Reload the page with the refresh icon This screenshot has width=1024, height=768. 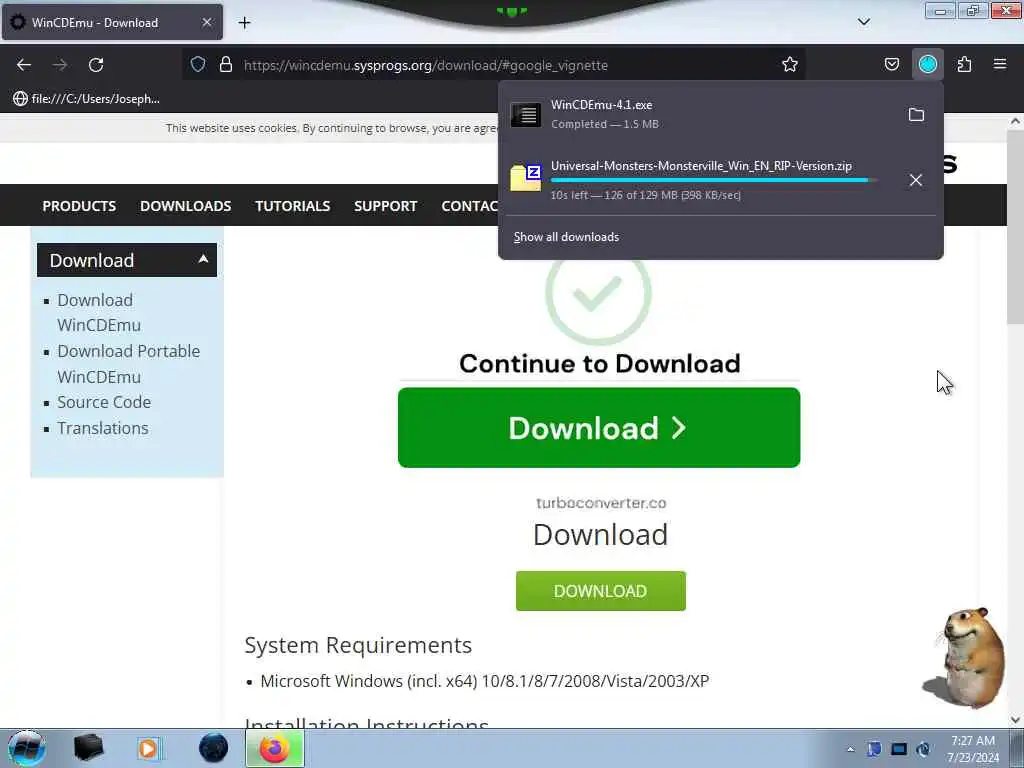(x=96, y=65)
